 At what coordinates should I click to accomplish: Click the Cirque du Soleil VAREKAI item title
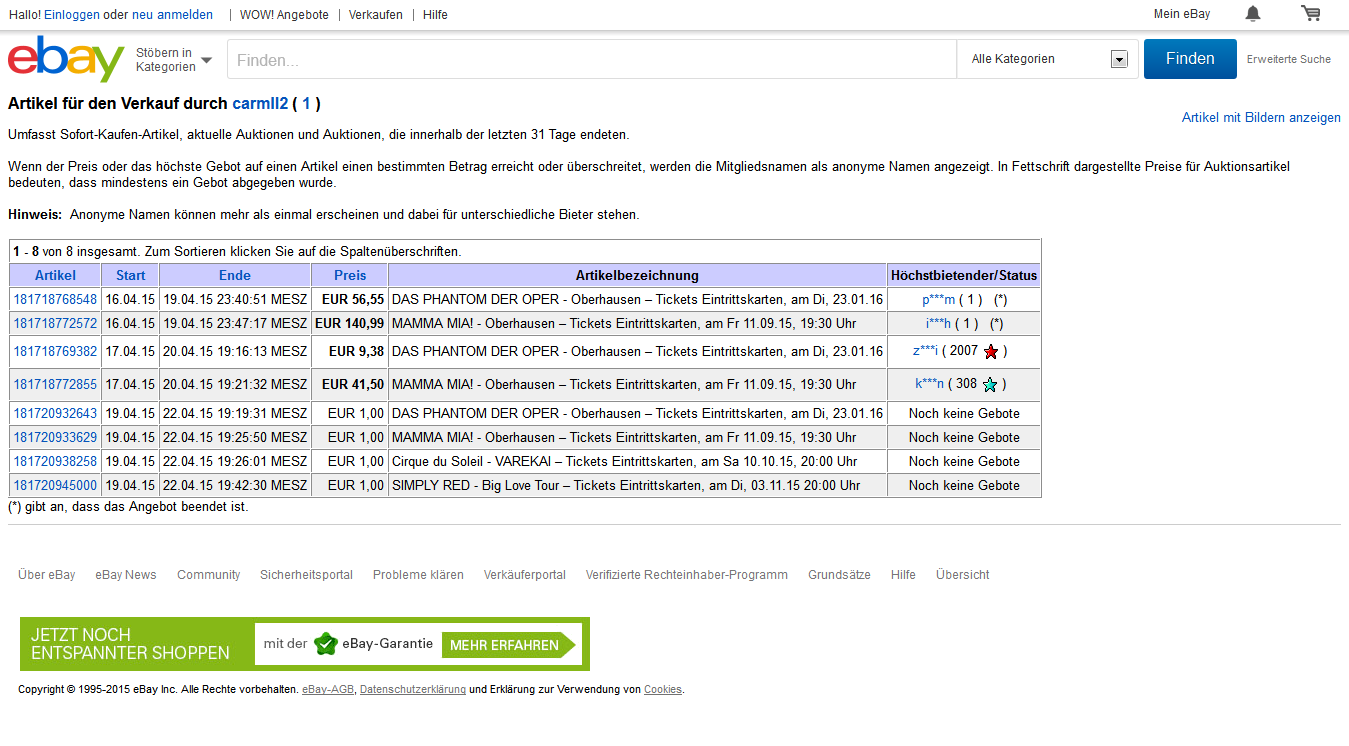click(624, 461)
